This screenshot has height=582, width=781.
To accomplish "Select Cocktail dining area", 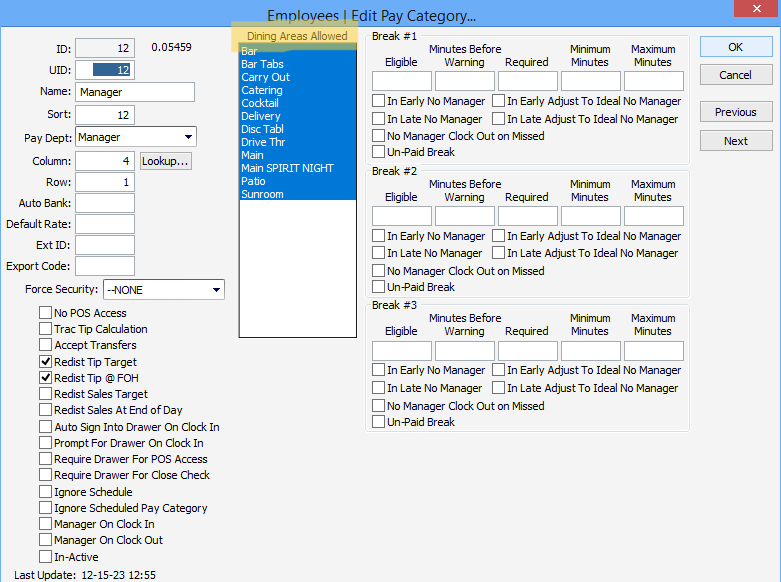I will point(298,103).
